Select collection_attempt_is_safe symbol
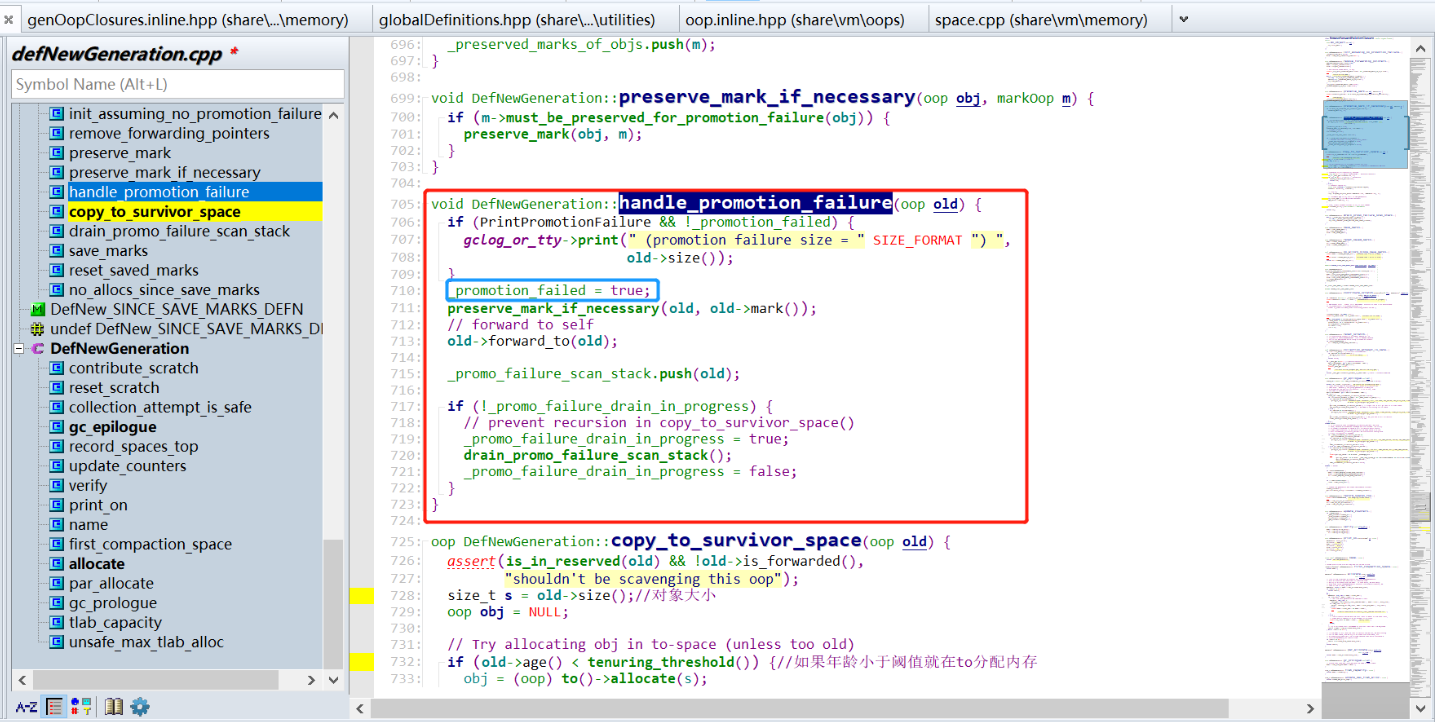 [160, 407]
